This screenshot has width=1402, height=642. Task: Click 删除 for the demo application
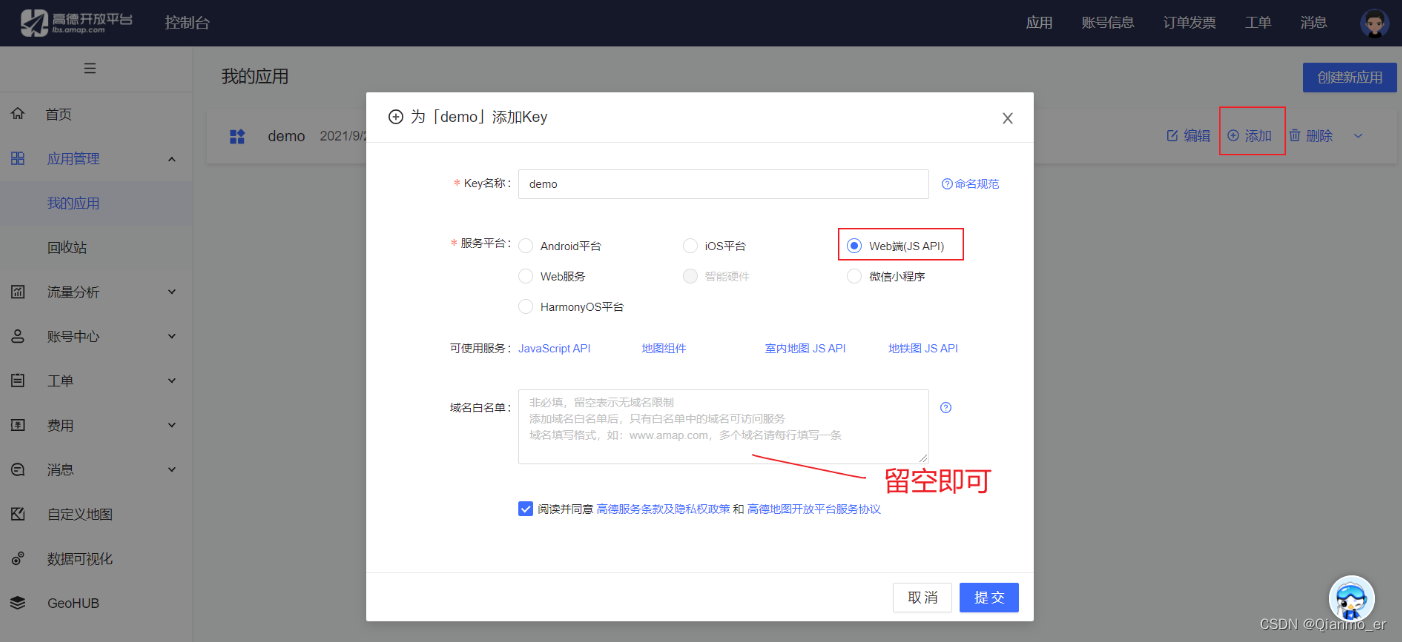point(1310,136)
